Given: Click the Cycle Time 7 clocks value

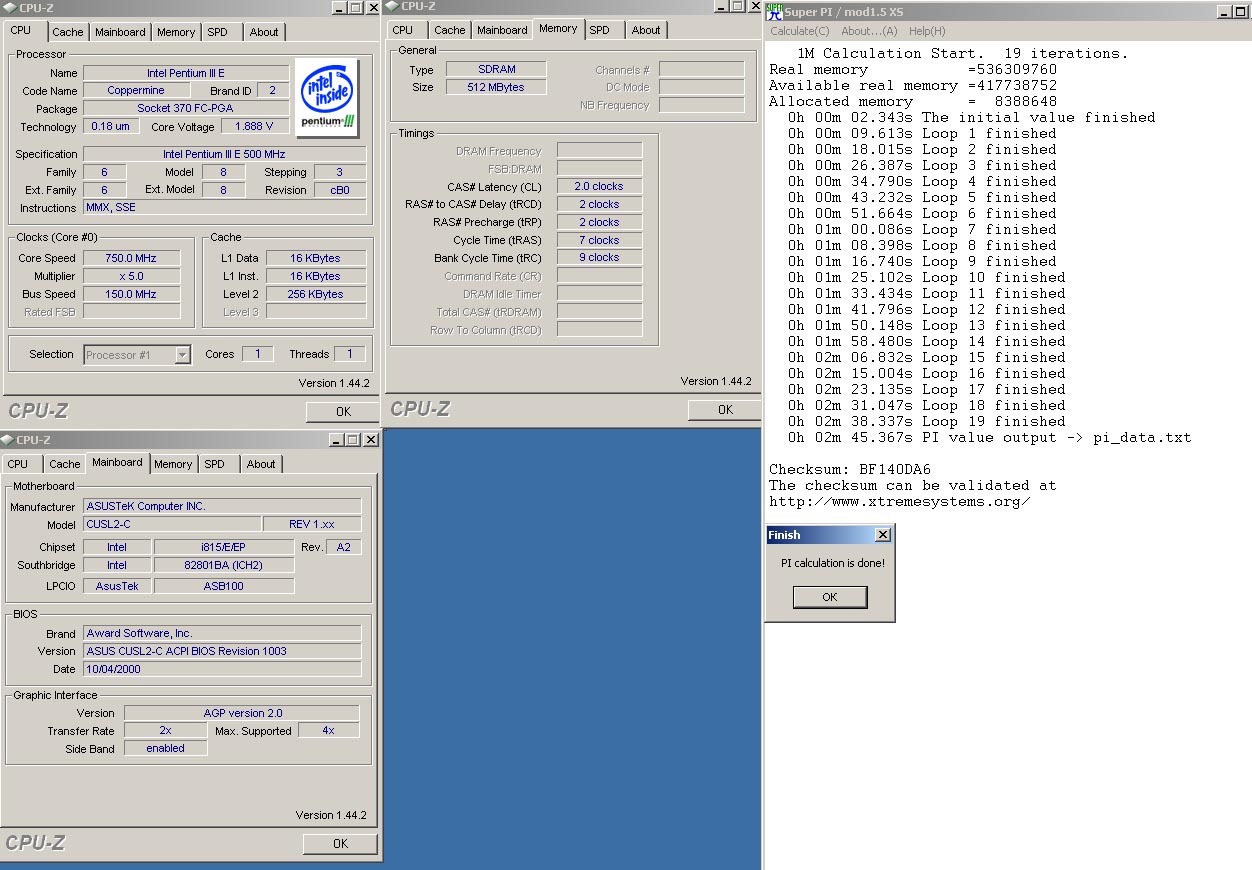Looking at the screenshot, I should 599,240.
